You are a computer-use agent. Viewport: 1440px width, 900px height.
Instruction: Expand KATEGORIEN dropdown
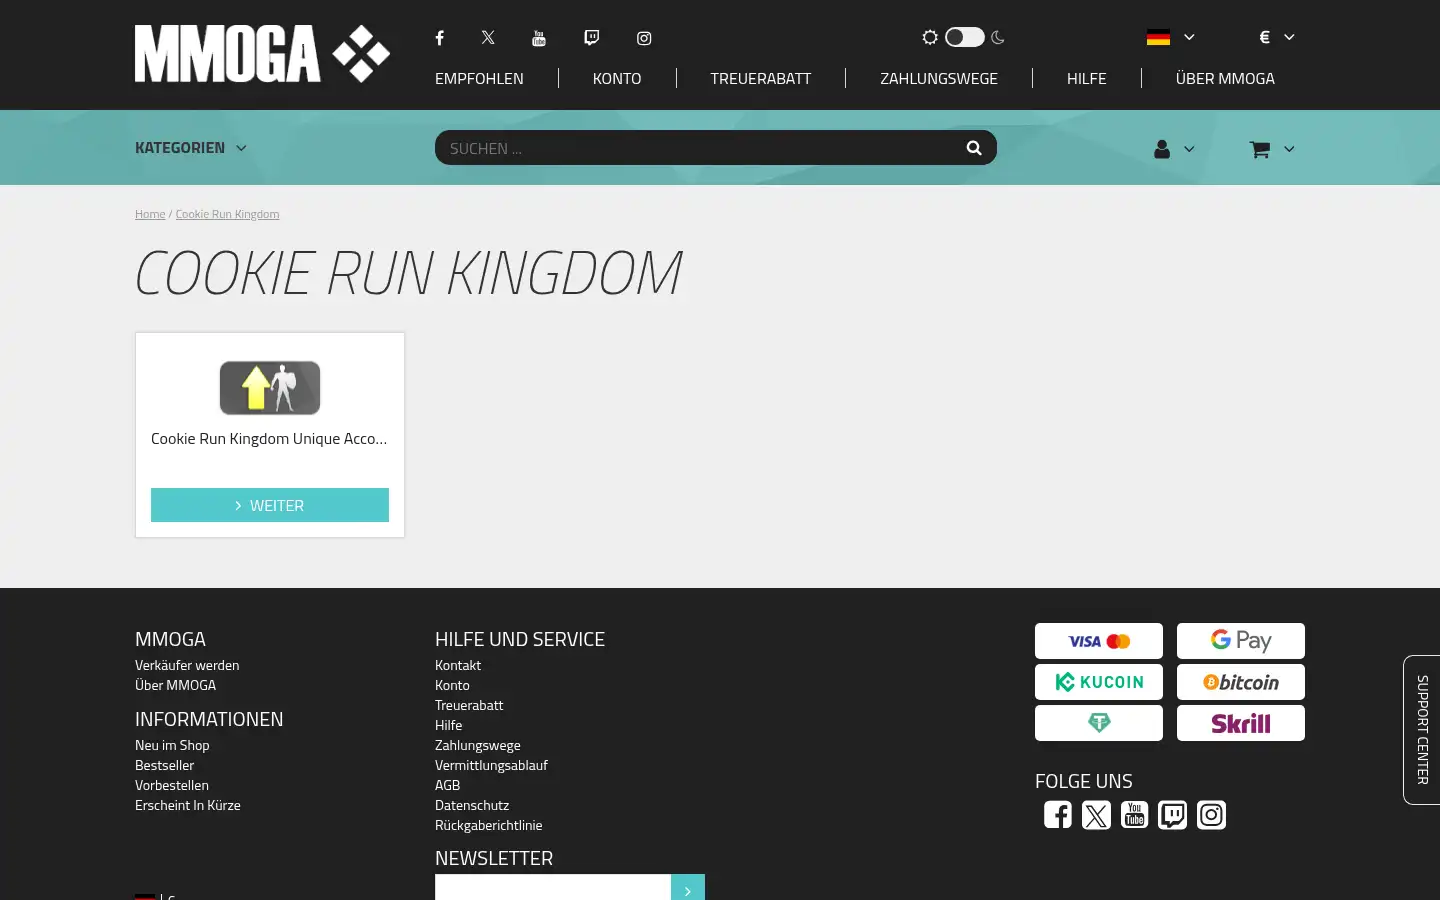(191, 148)
